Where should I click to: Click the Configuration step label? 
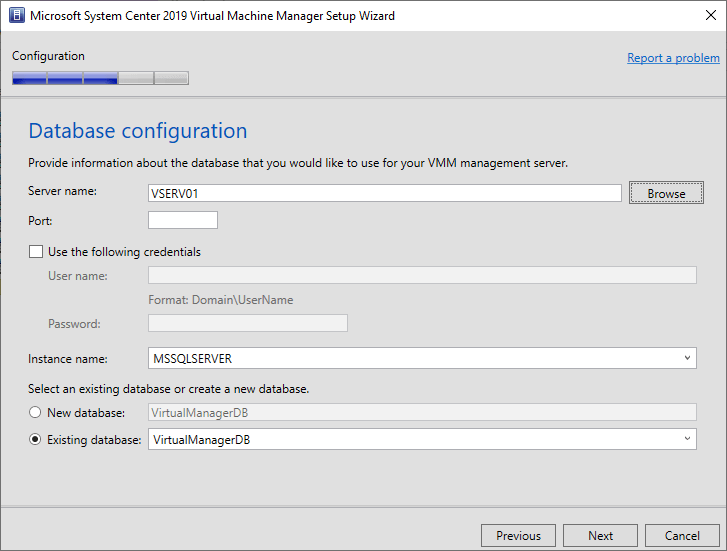[x=48, y=56]
